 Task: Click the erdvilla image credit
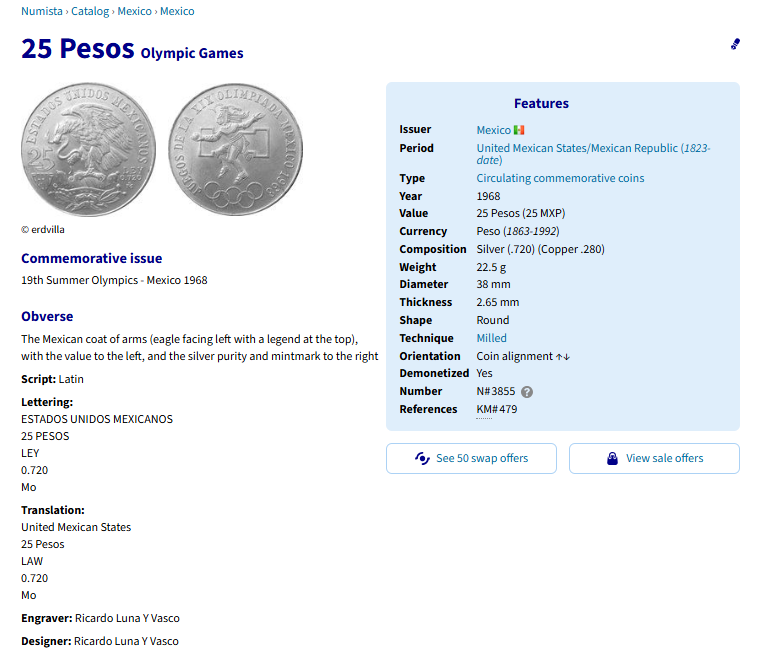[x=46, y=229]
